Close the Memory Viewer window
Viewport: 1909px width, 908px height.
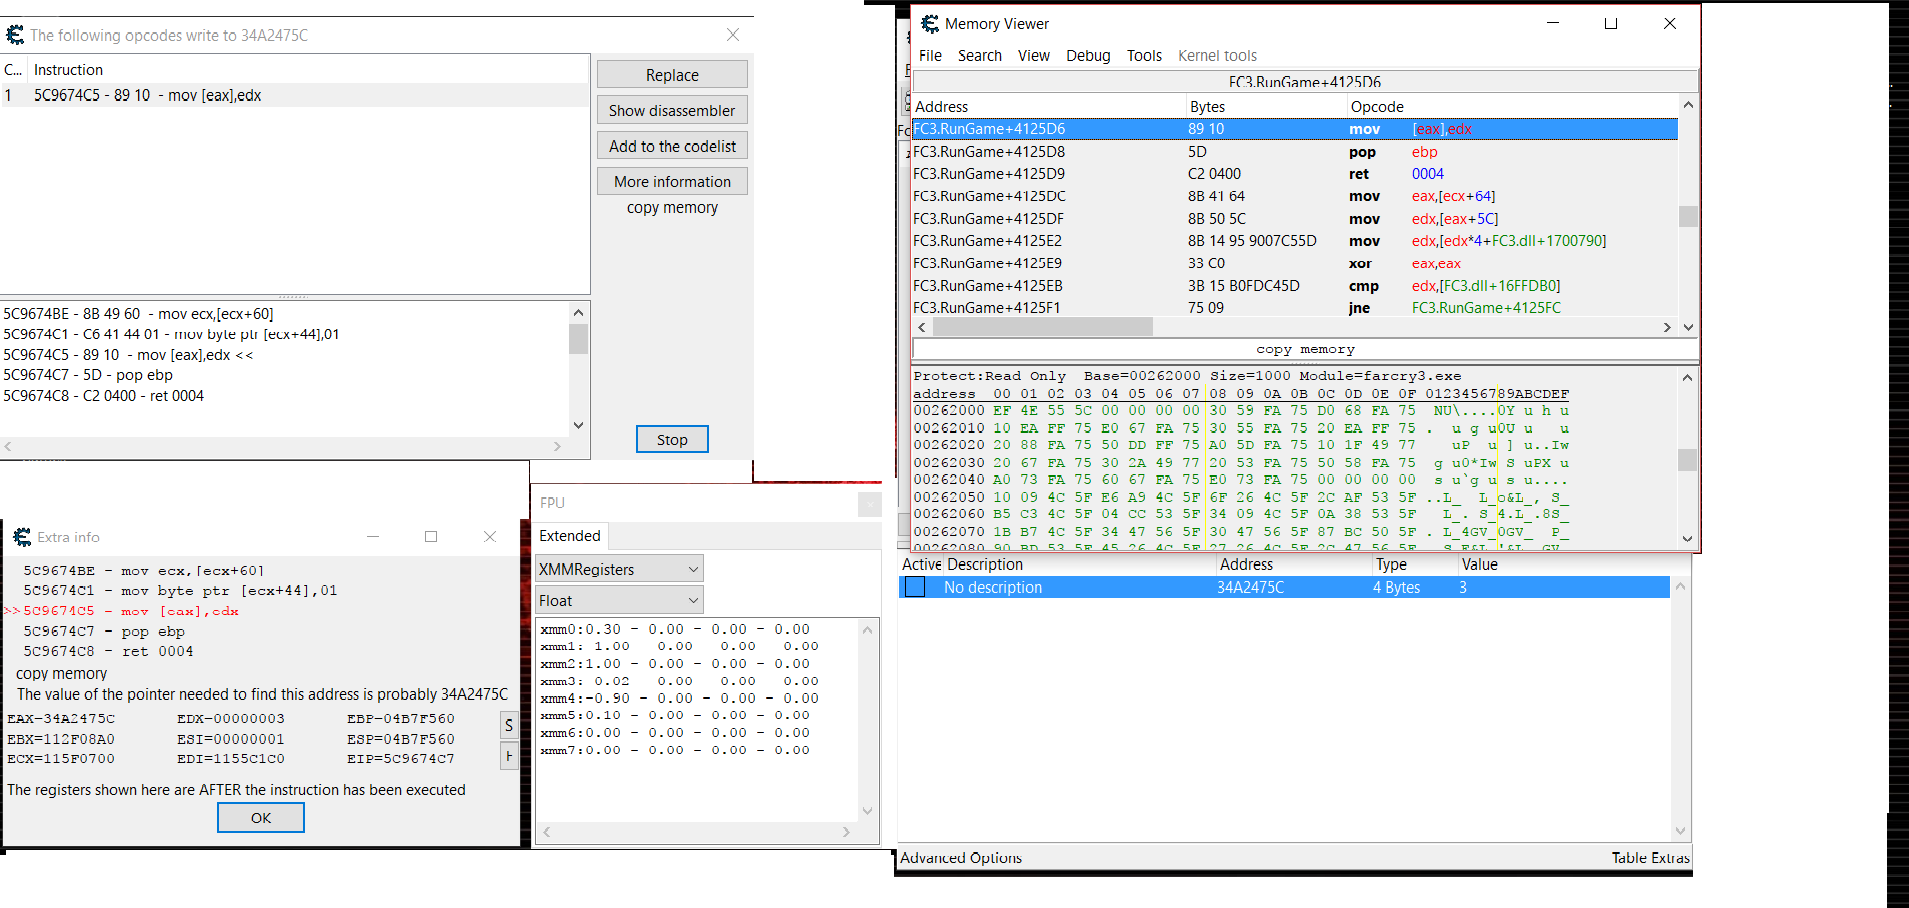[x=1670, y=24]
